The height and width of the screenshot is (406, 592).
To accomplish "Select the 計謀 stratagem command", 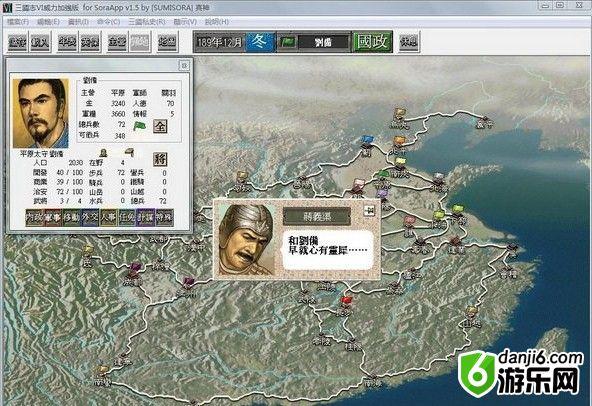I will (146, 218).
